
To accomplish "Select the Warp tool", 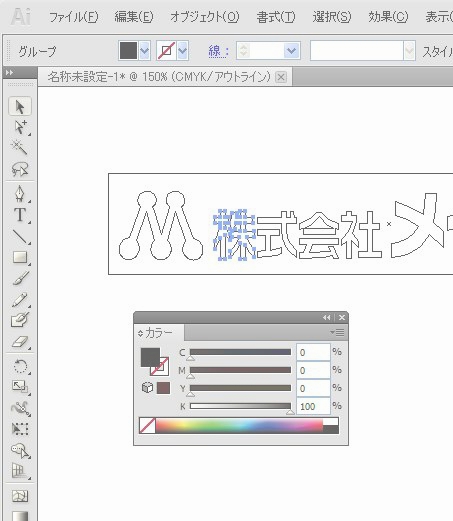I will [x=20, y=408].
